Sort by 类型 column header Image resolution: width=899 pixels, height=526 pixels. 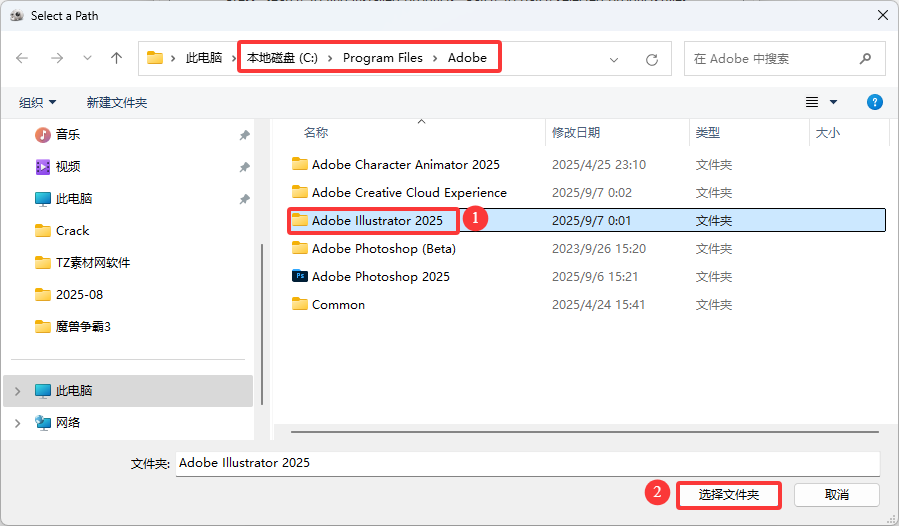(x=708, y=133)
